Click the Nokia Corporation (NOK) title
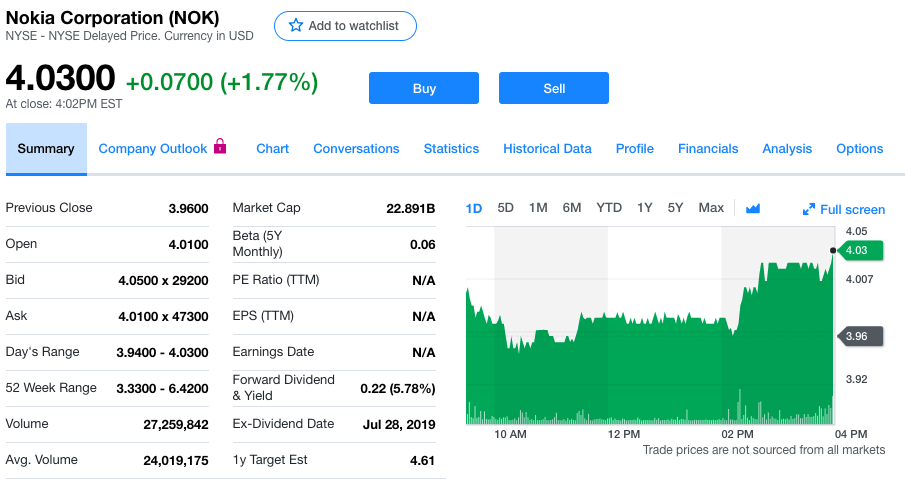 click(x=113, y=18)
